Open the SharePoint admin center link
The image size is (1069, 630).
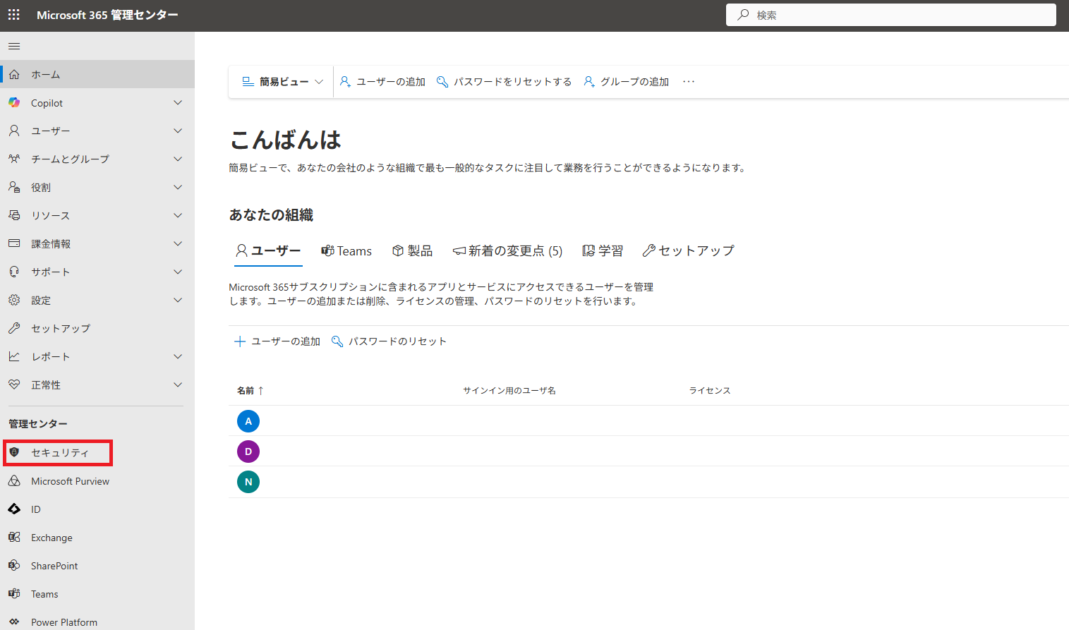(54, 566)
